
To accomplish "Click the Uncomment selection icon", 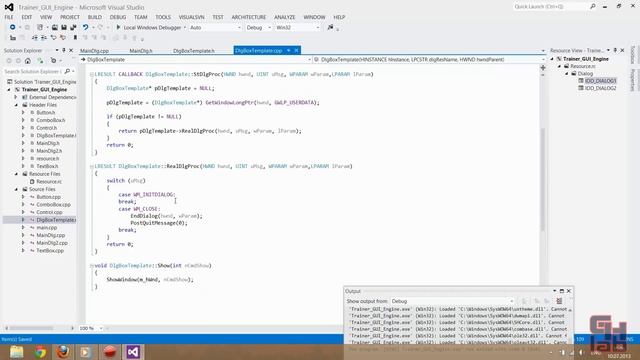I will pyautogui.click(x=63, y=38).
